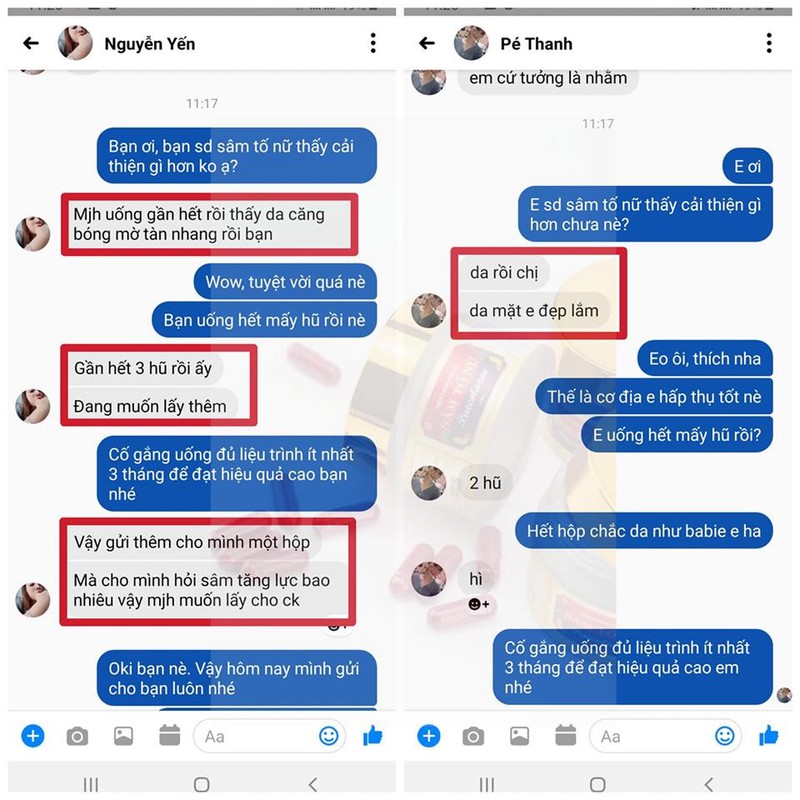
Task: Open Nguyễn Yến profile picture in header
Action: point(75,43)
